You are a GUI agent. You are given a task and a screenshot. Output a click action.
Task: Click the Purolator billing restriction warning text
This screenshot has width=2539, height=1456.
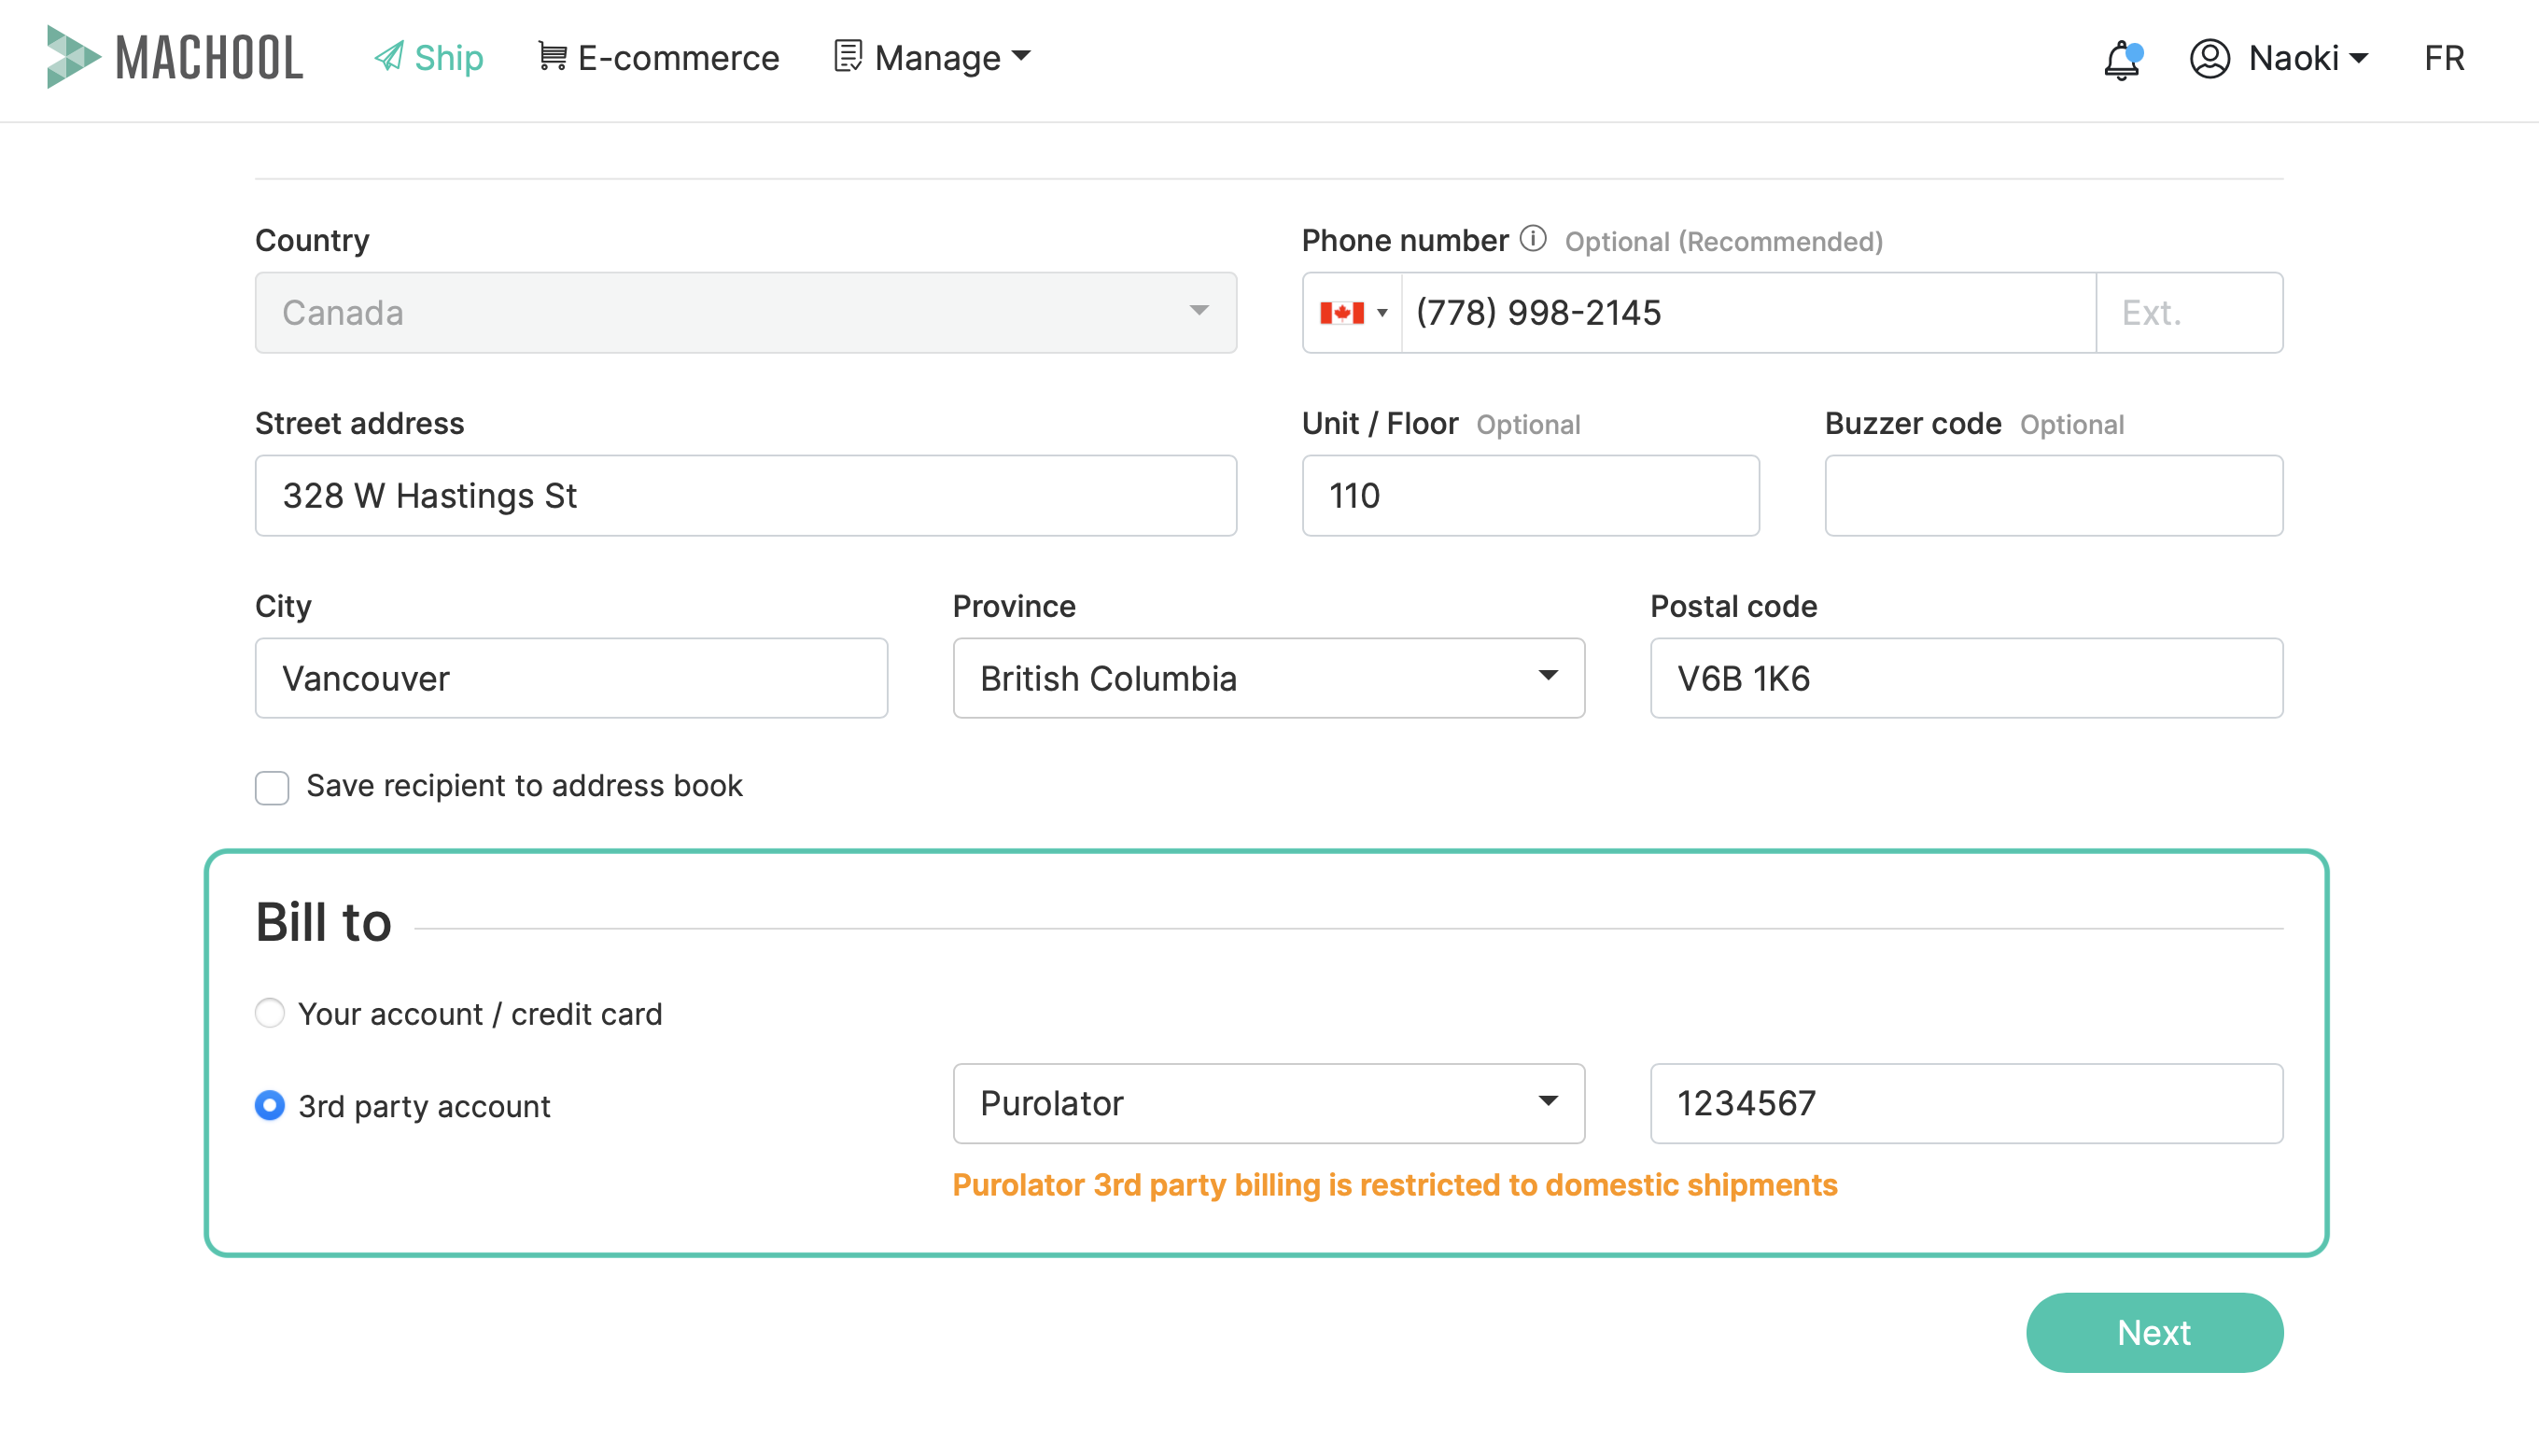point(1395,1185)
